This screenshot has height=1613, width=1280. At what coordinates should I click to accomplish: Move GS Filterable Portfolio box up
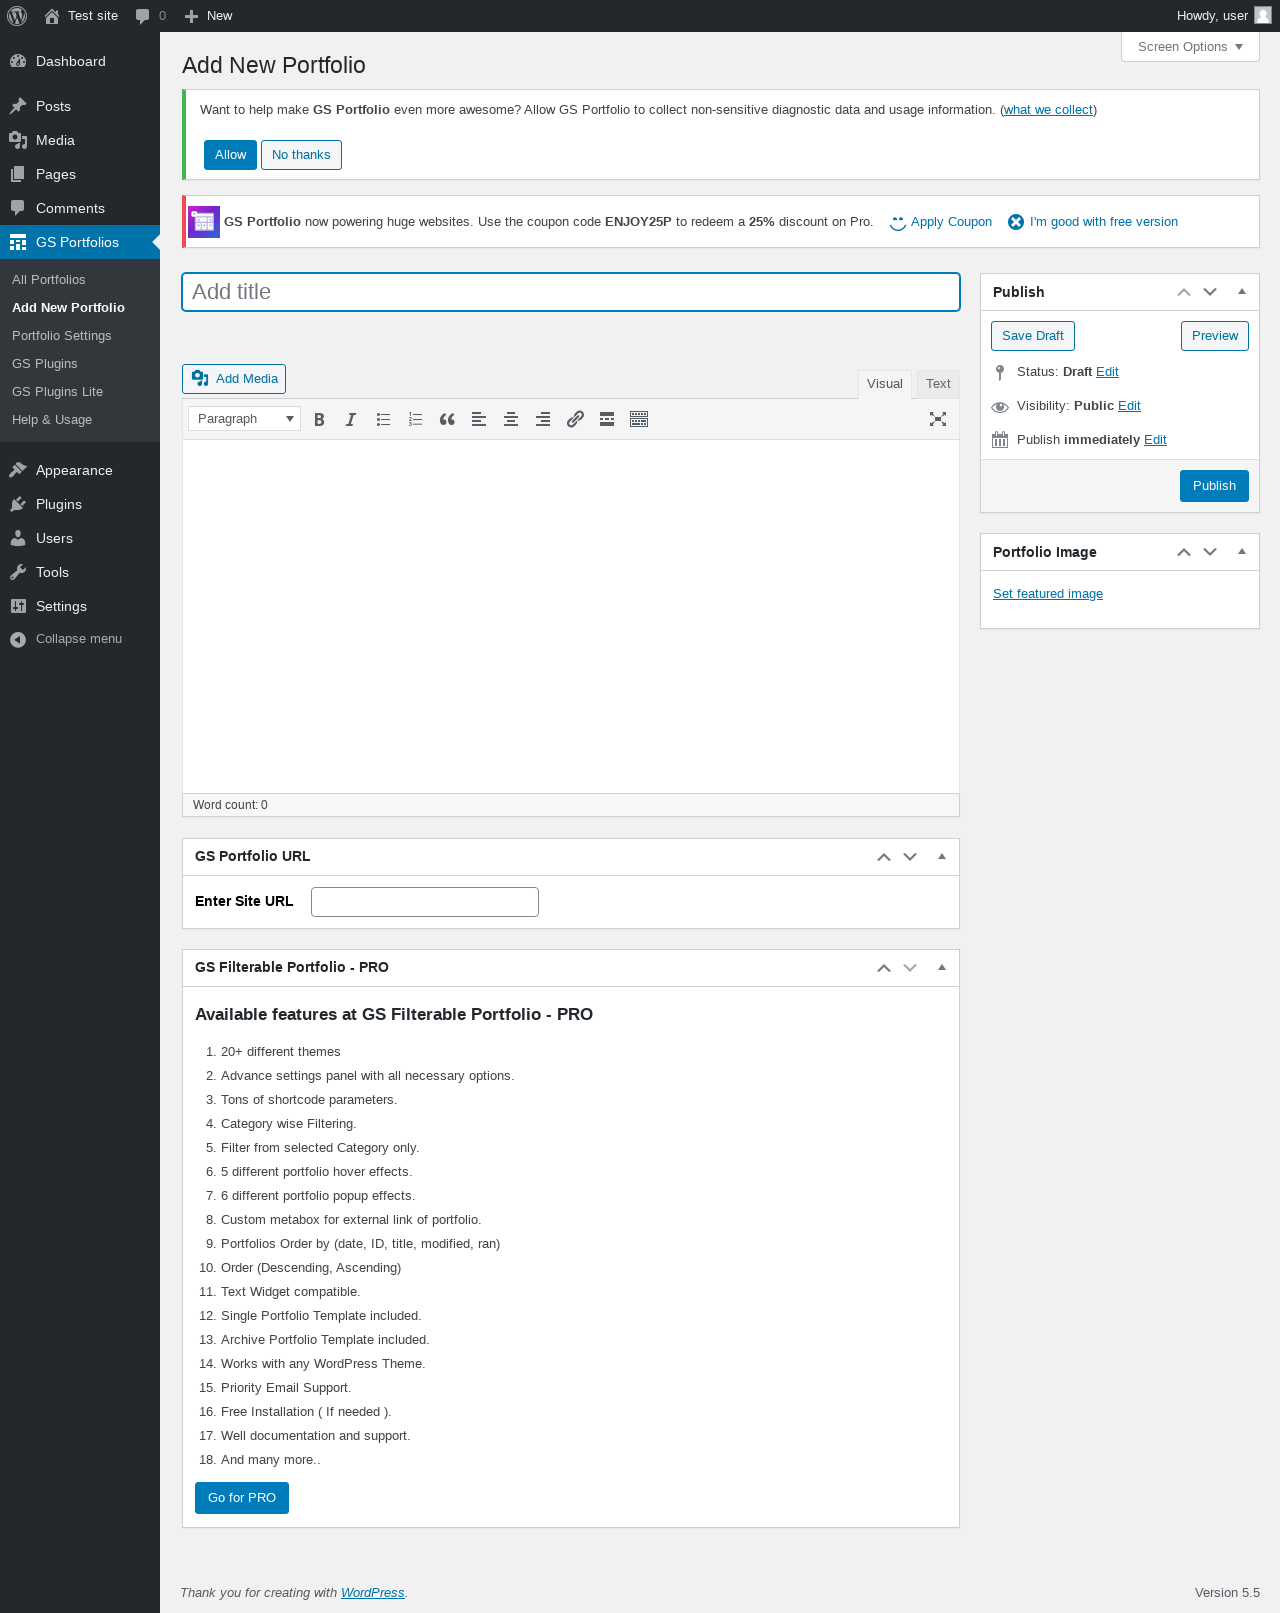(x=884, y=968)
